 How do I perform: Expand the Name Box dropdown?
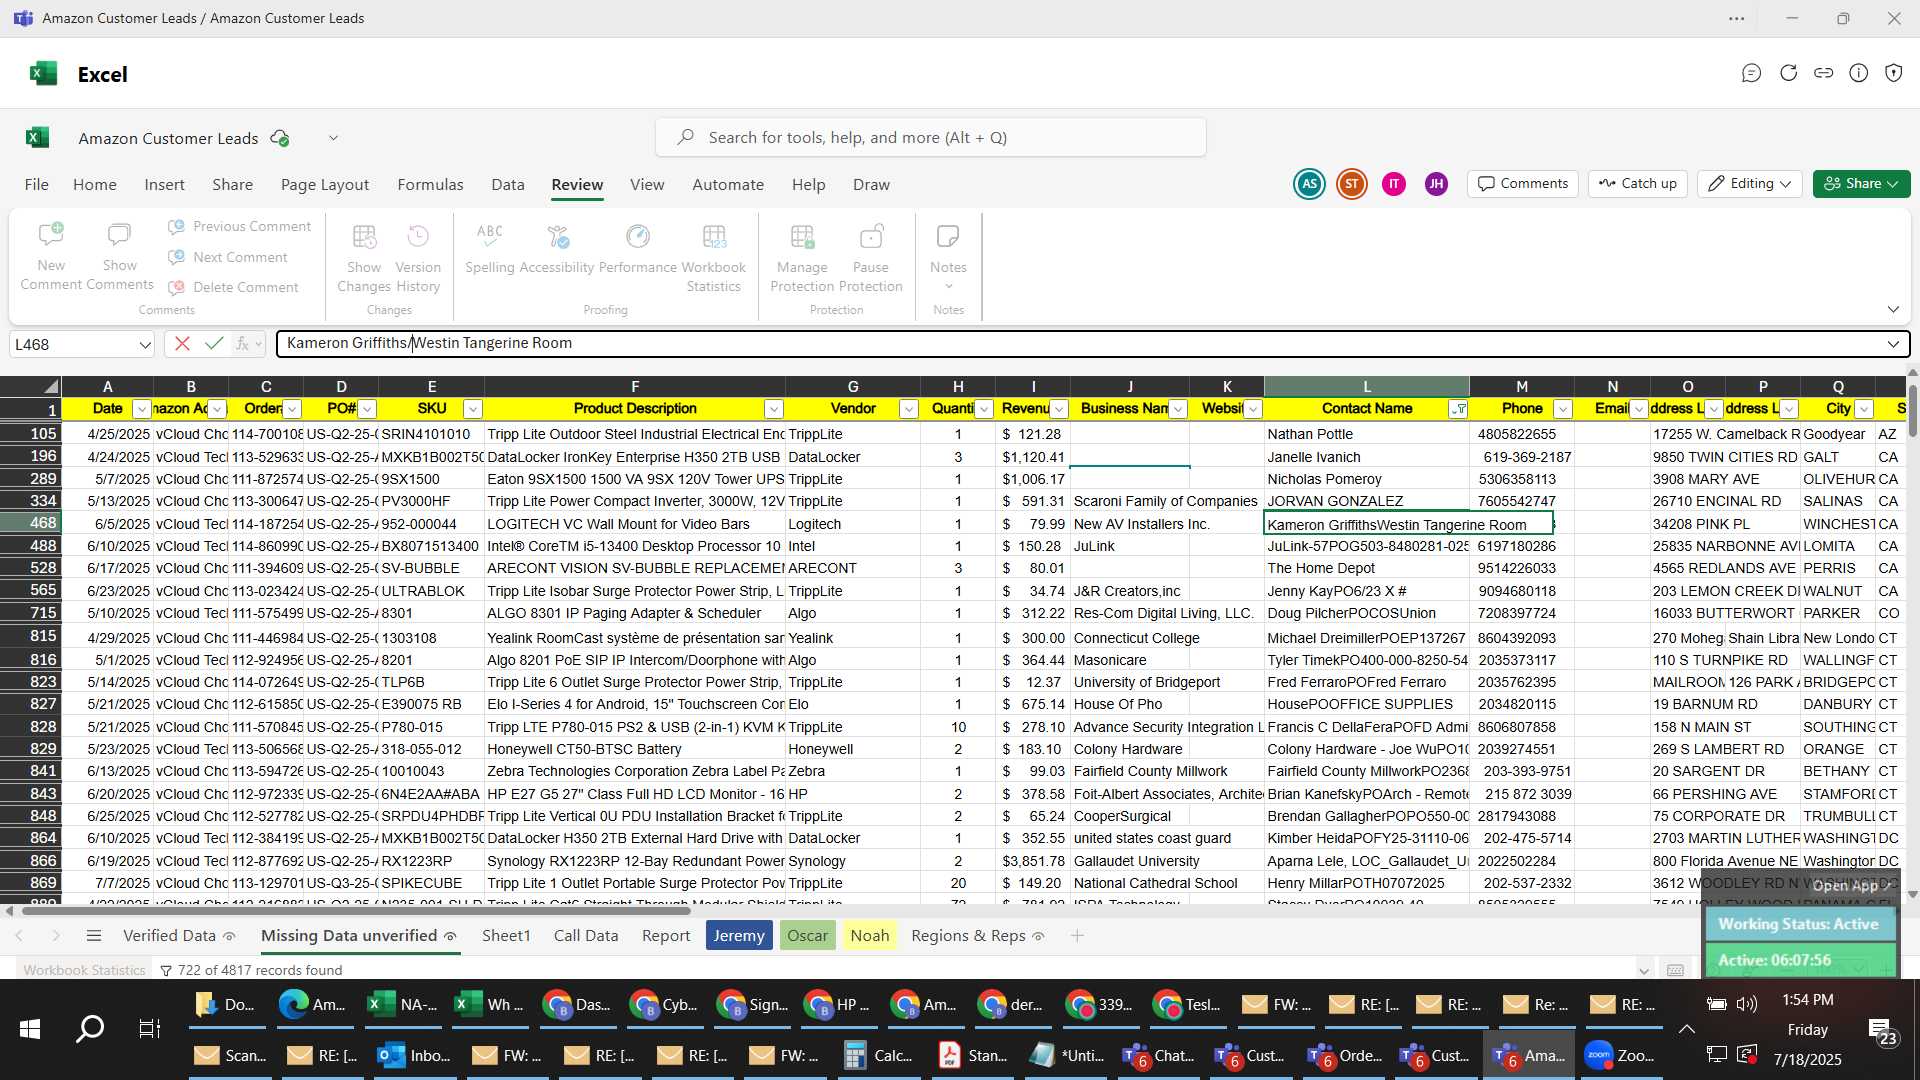[x=144, y=345]
